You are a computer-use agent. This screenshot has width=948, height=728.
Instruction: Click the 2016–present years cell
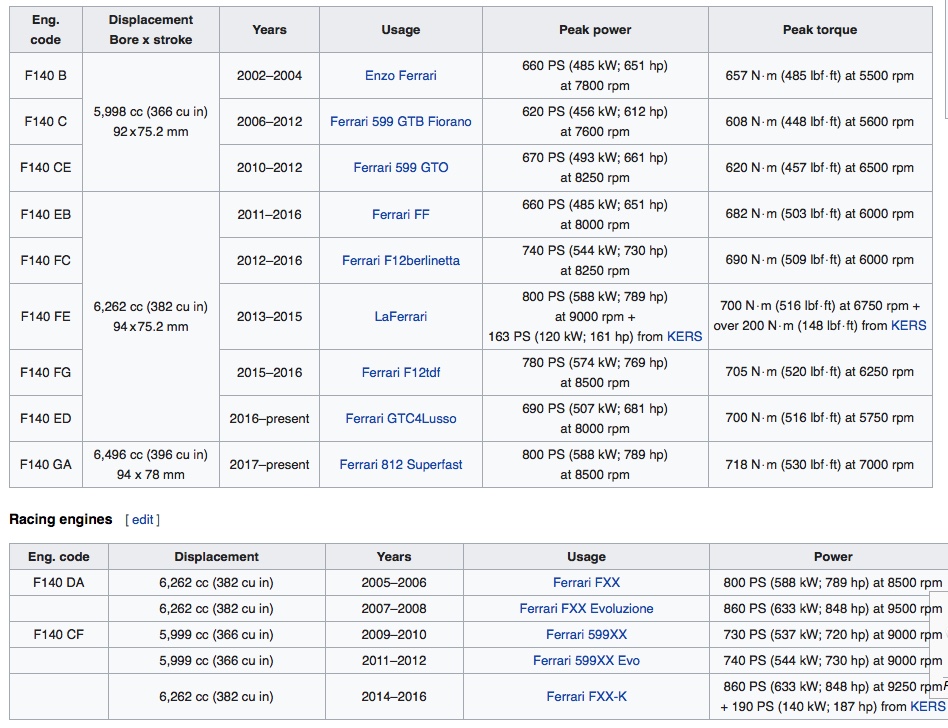(x=270, y=418)
